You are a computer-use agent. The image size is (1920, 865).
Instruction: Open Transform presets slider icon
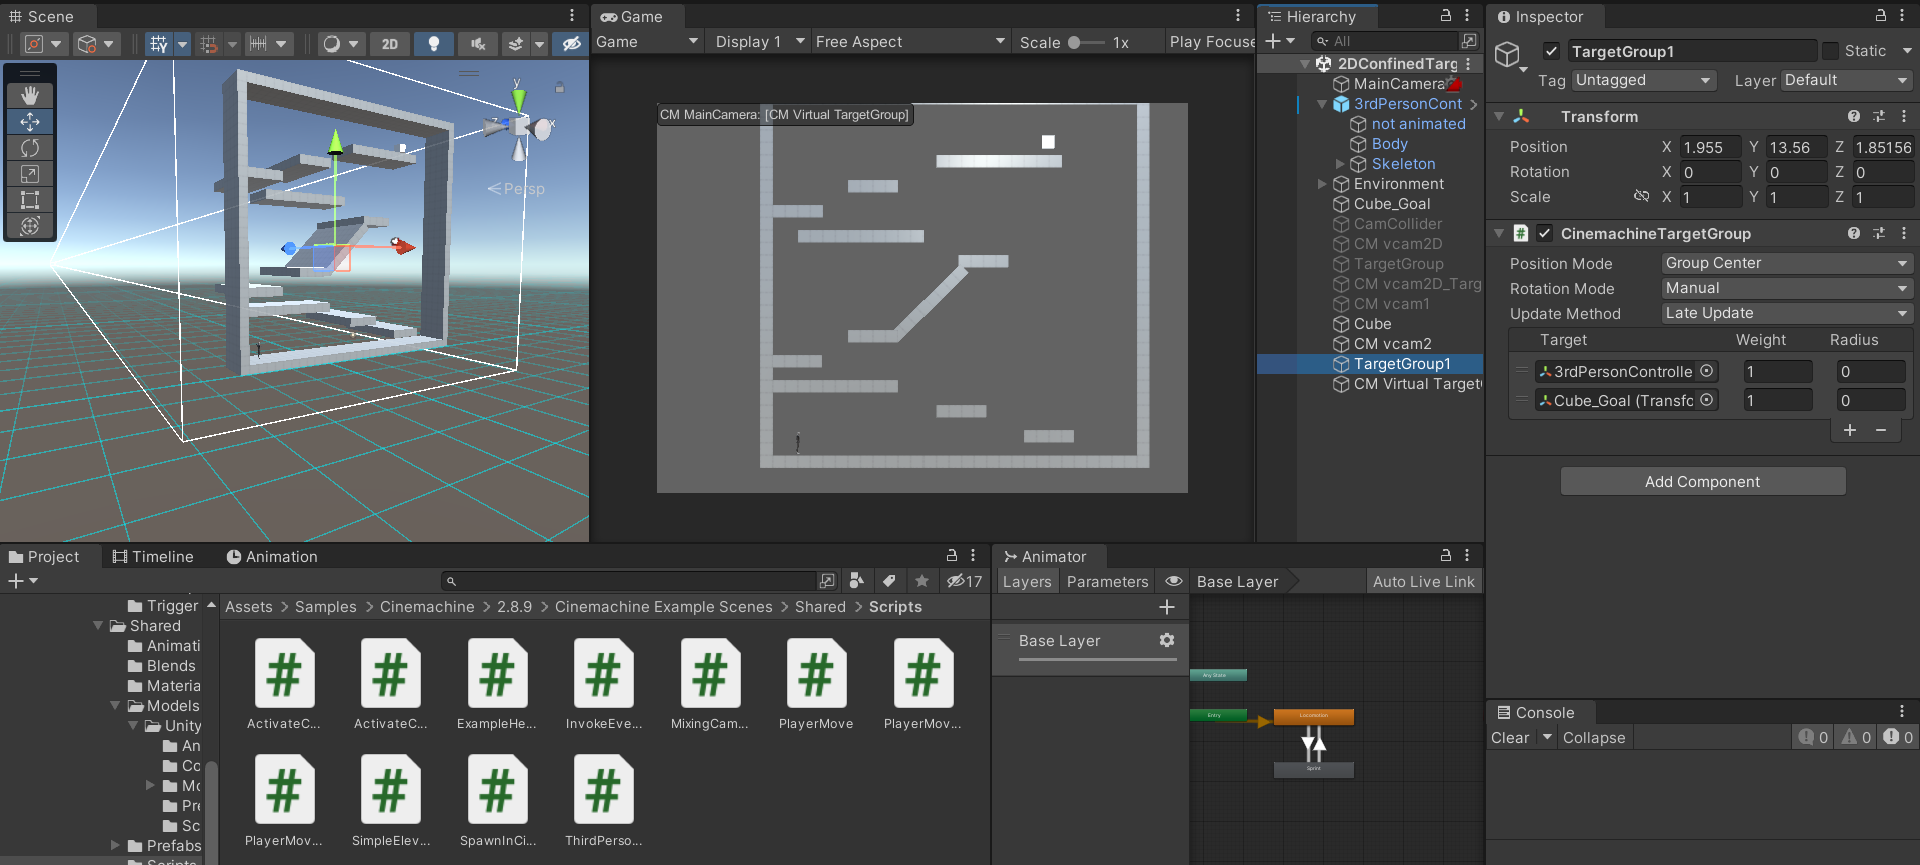[1879, 117]
